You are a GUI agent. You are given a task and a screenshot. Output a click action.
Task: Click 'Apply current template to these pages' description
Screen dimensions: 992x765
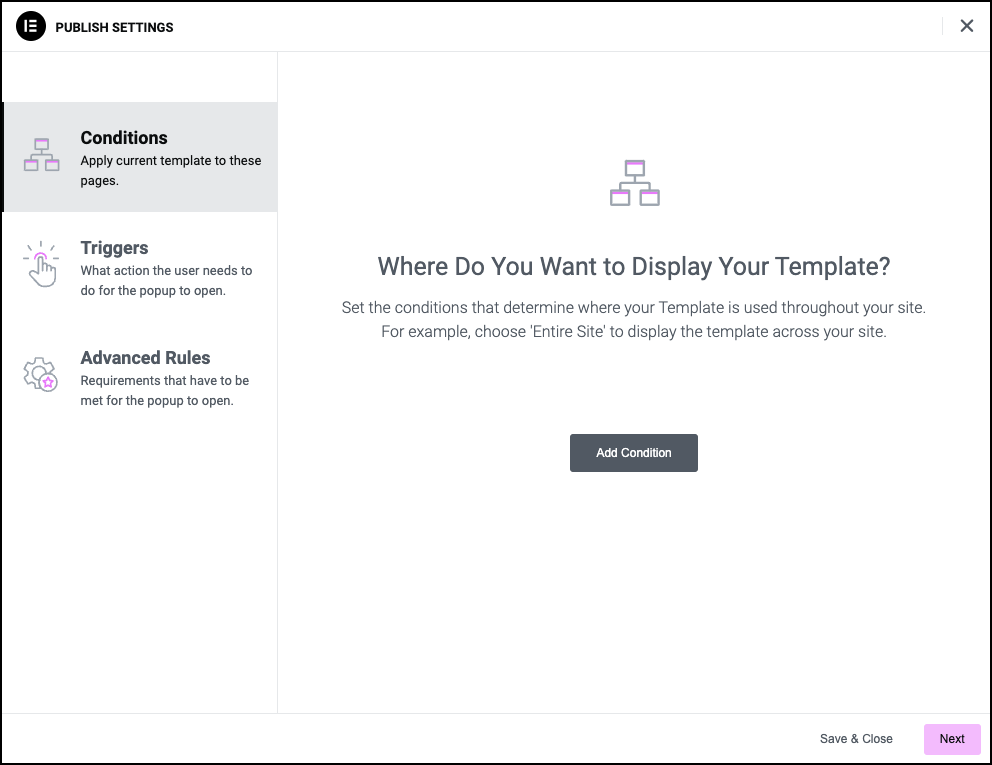point(170,170)
